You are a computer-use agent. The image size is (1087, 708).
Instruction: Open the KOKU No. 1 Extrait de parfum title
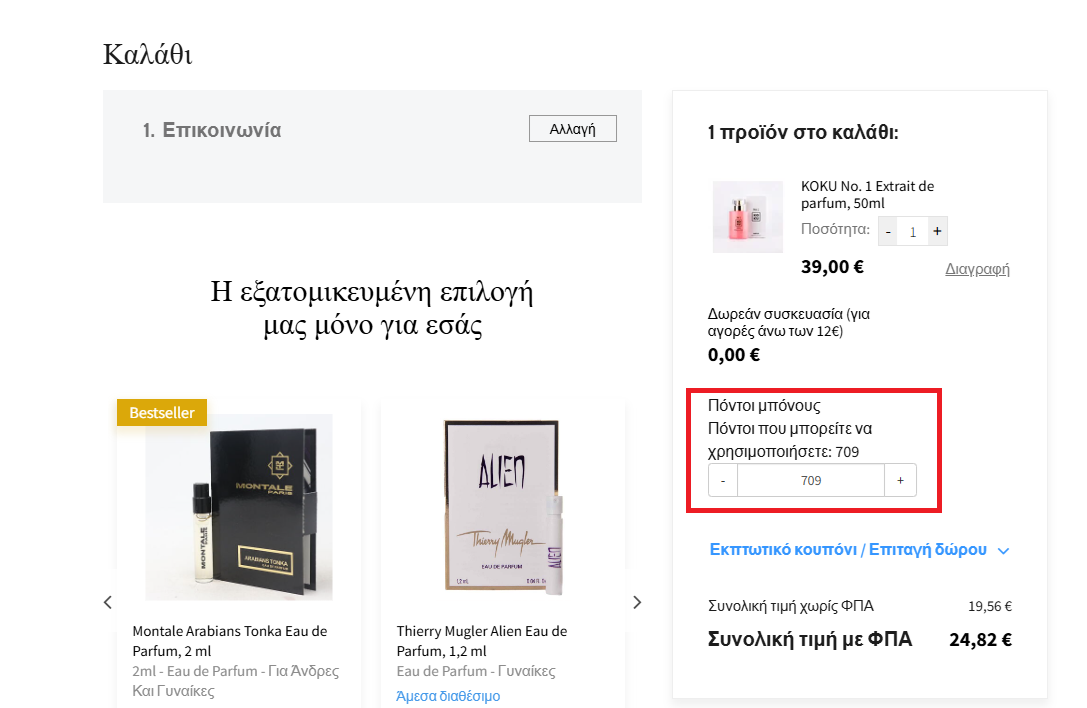[x=867, y=195]
